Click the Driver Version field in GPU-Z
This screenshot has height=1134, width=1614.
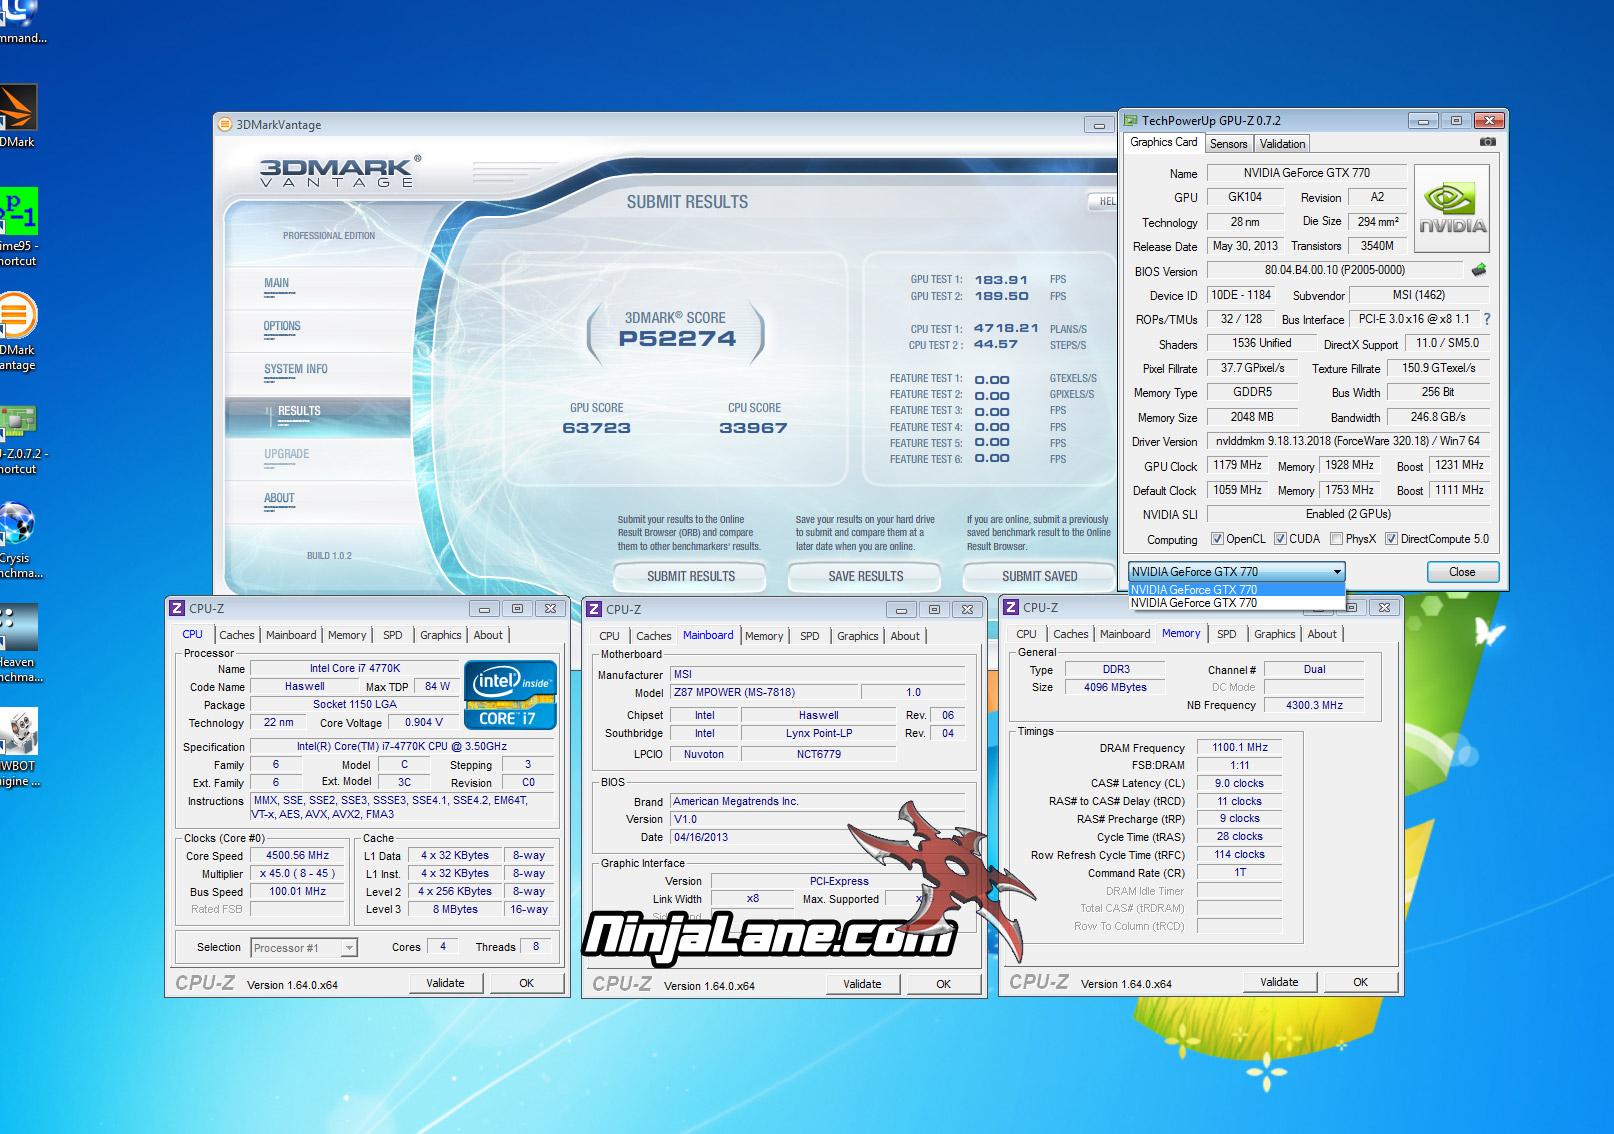tap(1348, 441)
